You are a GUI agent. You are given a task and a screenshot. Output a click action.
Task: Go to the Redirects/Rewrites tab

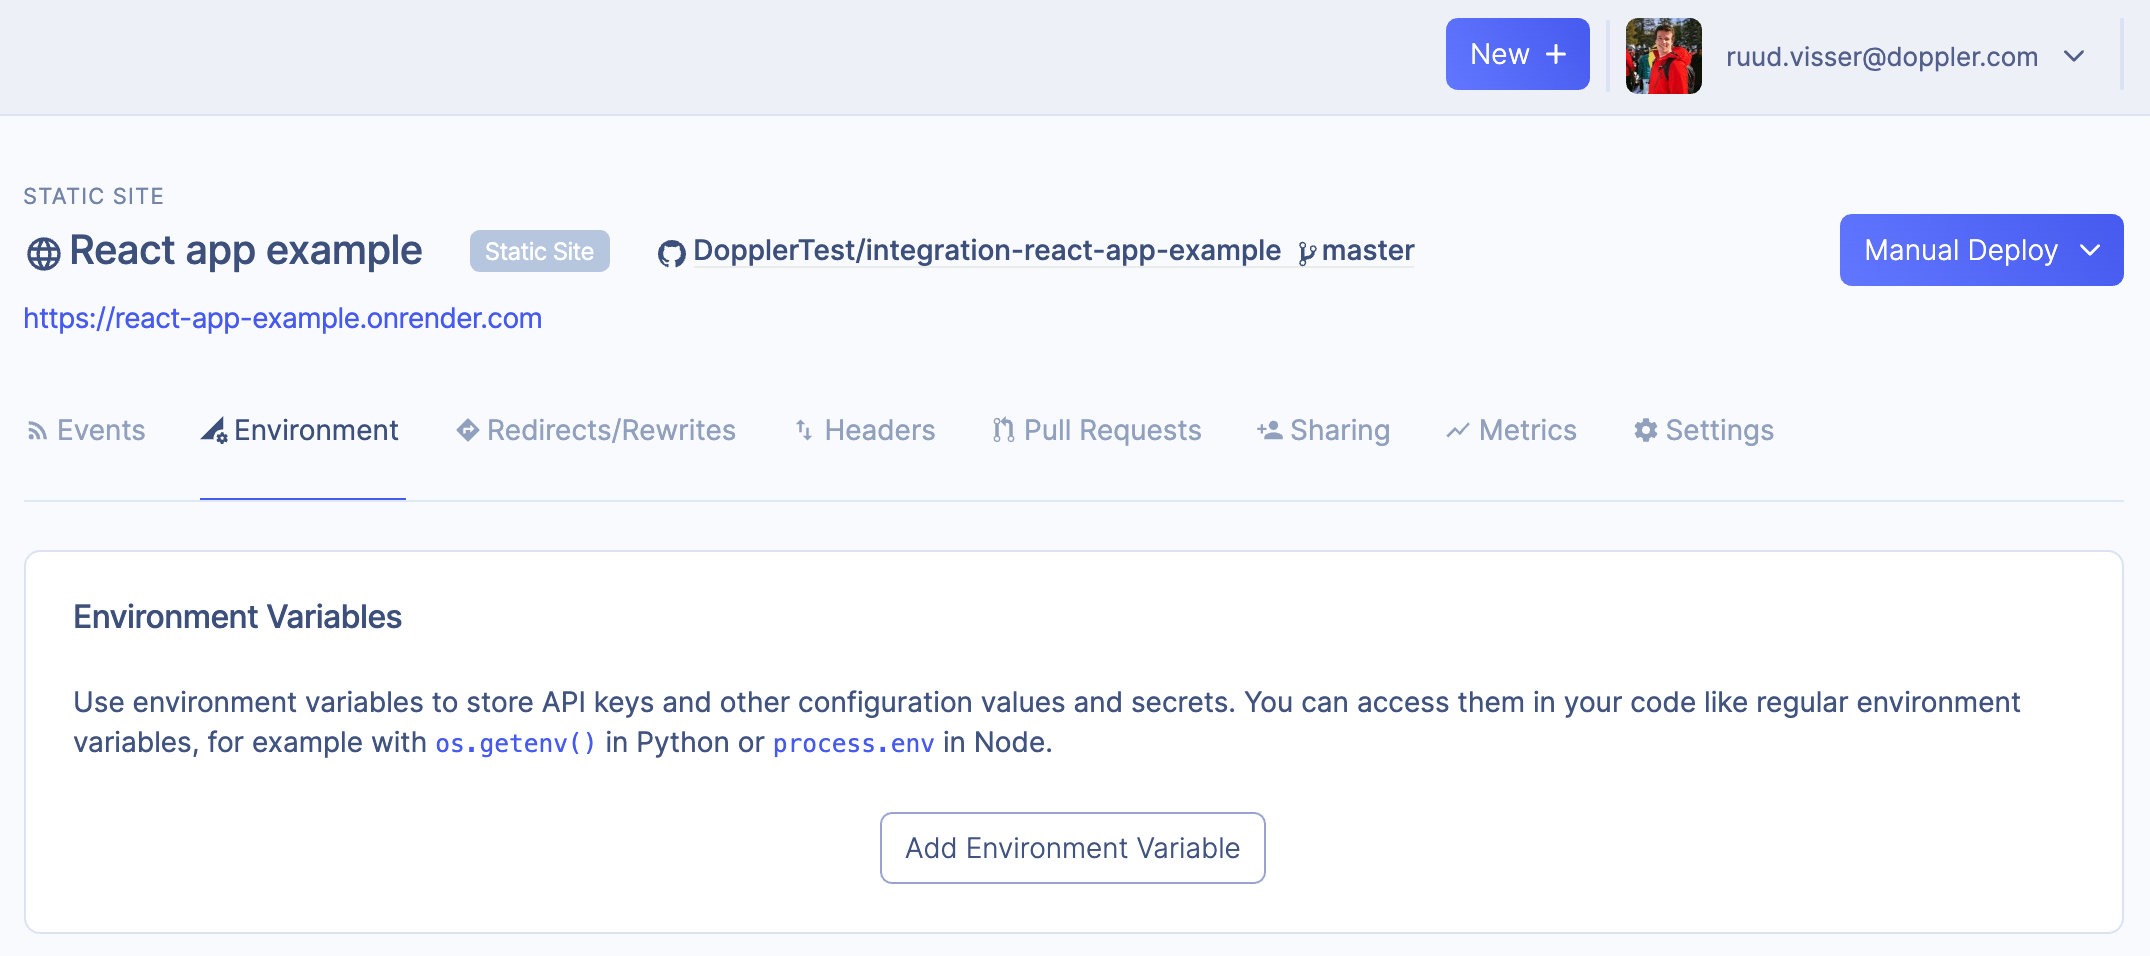[596, 430]
